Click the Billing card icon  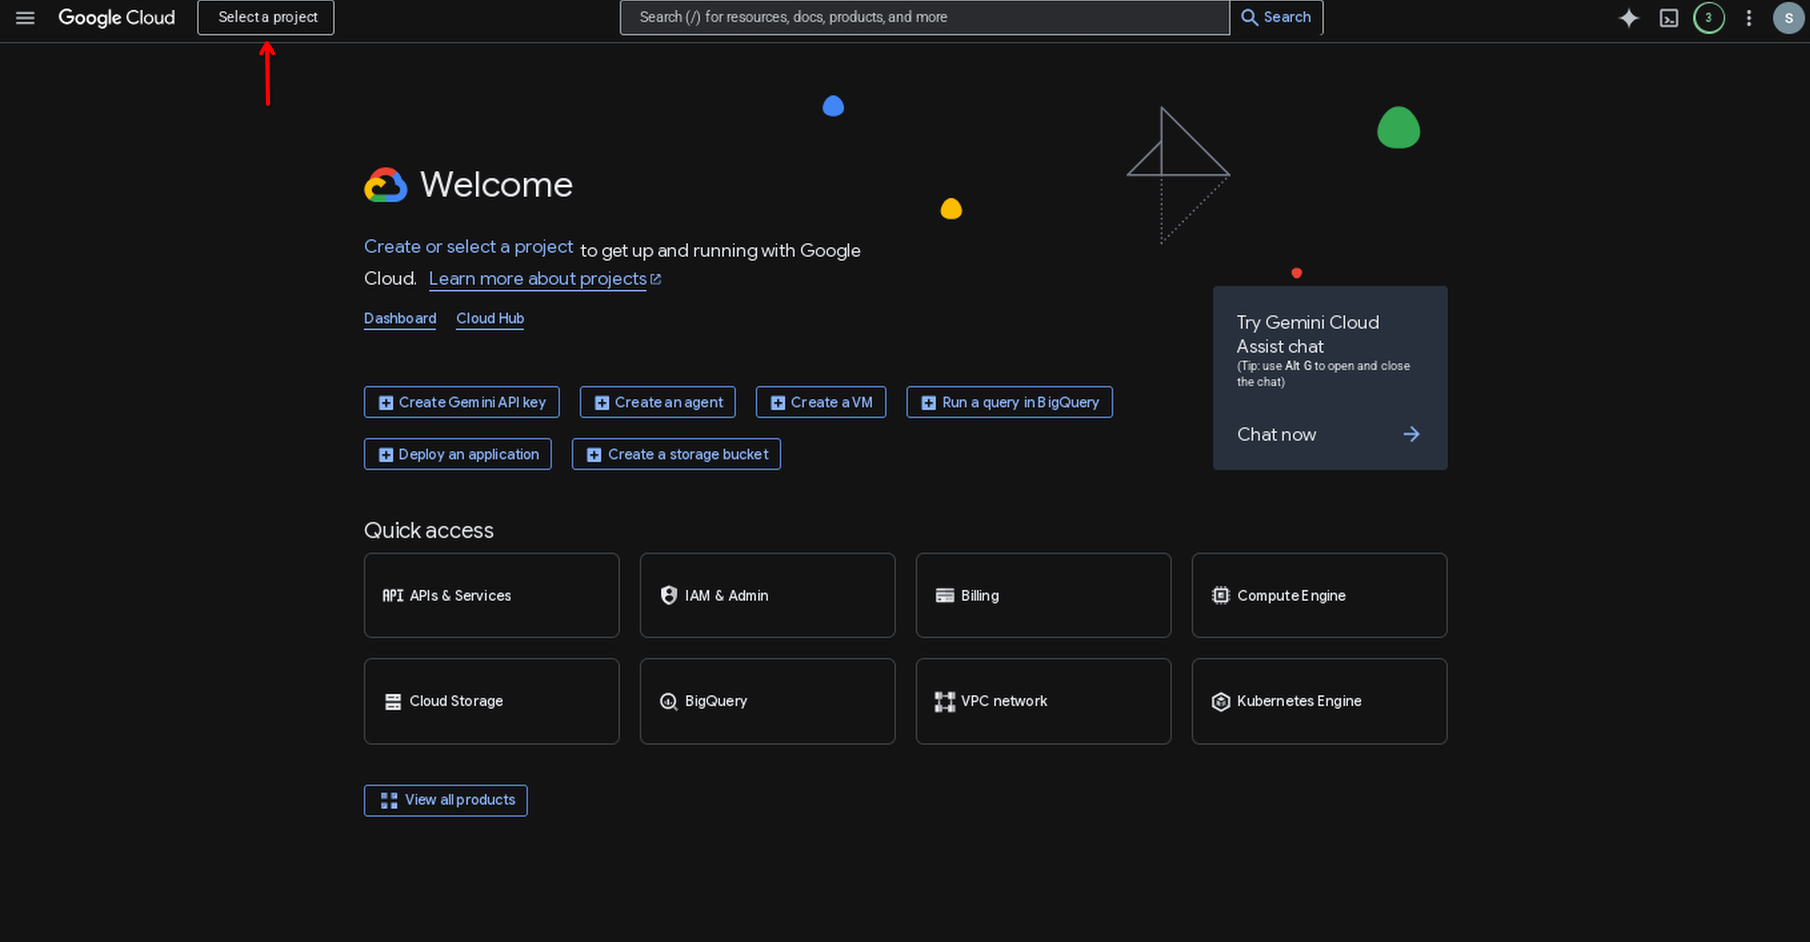point(945,595)
